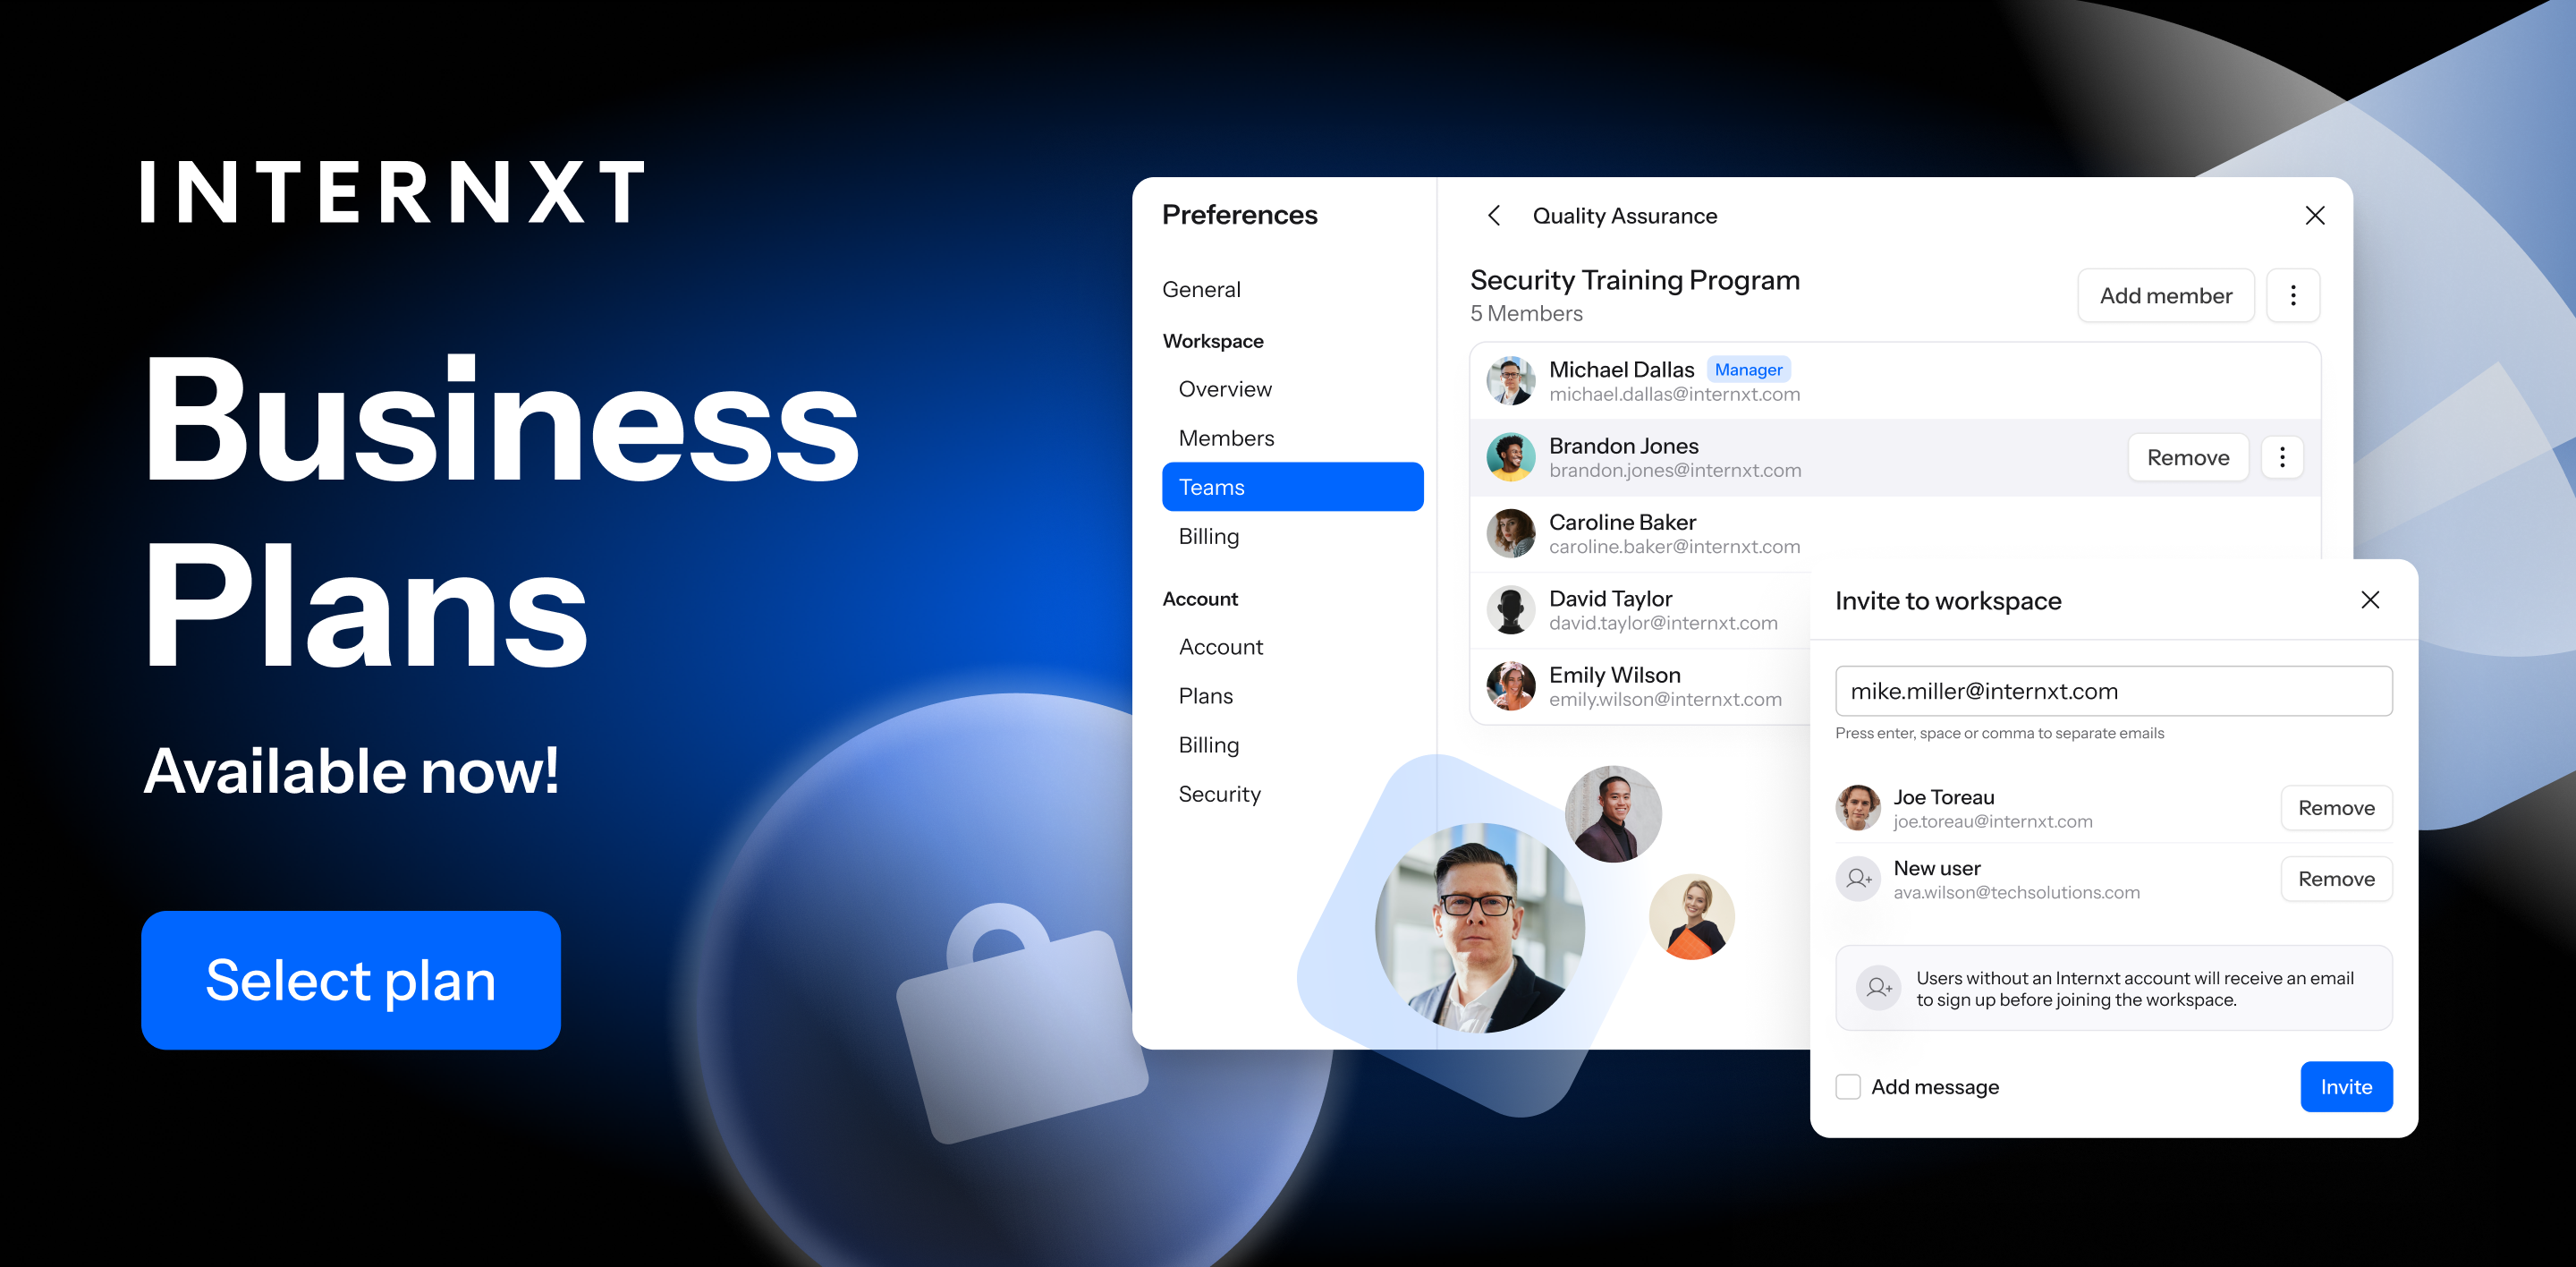Click the Remove button next to Joe Toreau
Viewport: 2576px width, 1267px height.
pos(2334,805)
